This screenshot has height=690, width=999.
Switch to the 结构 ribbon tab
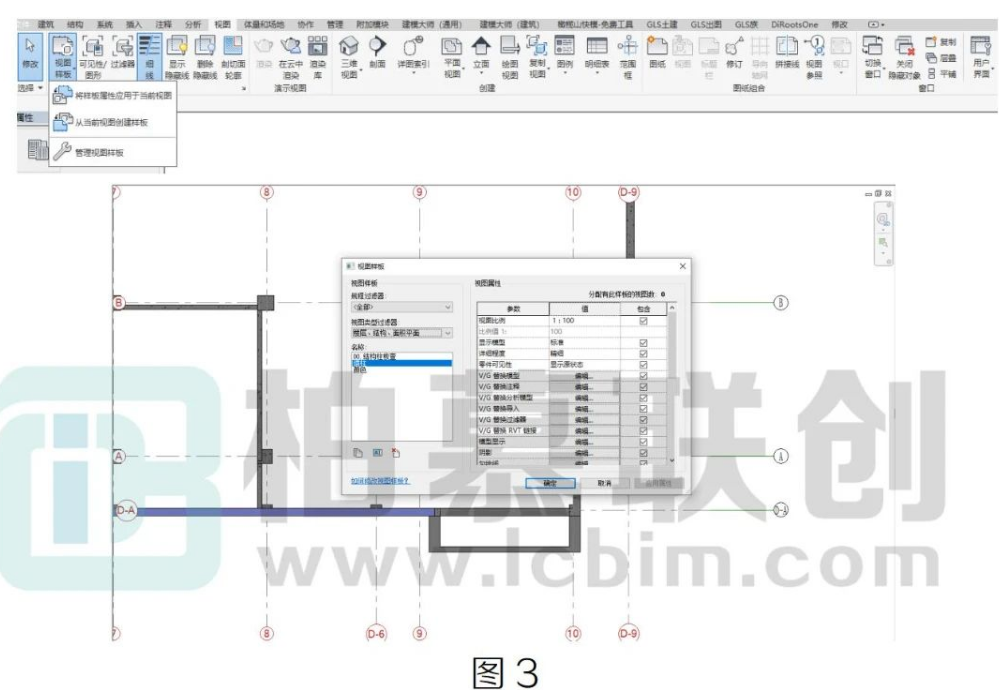(x=75, y=24)
